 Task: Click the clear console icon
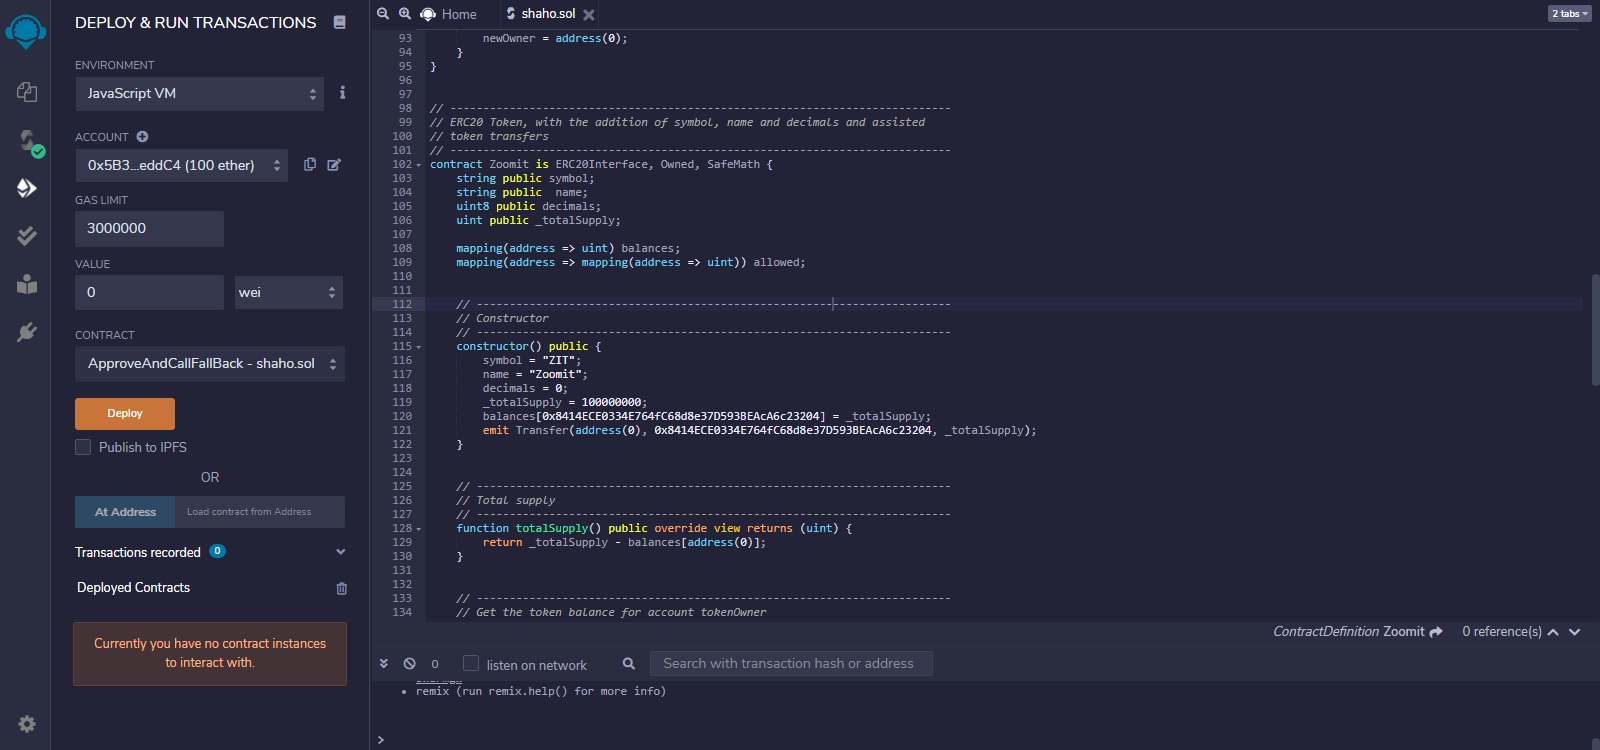click(x=409, y=664)
